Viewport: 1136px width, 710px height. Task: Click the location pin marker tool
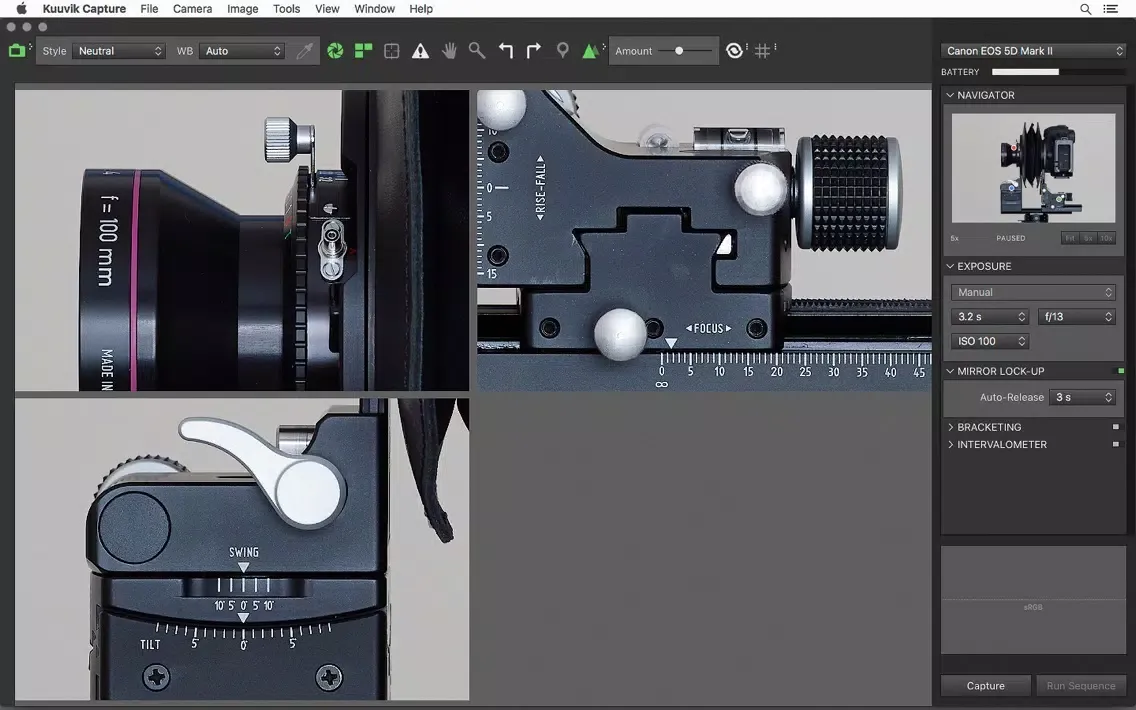pos(563,51)
